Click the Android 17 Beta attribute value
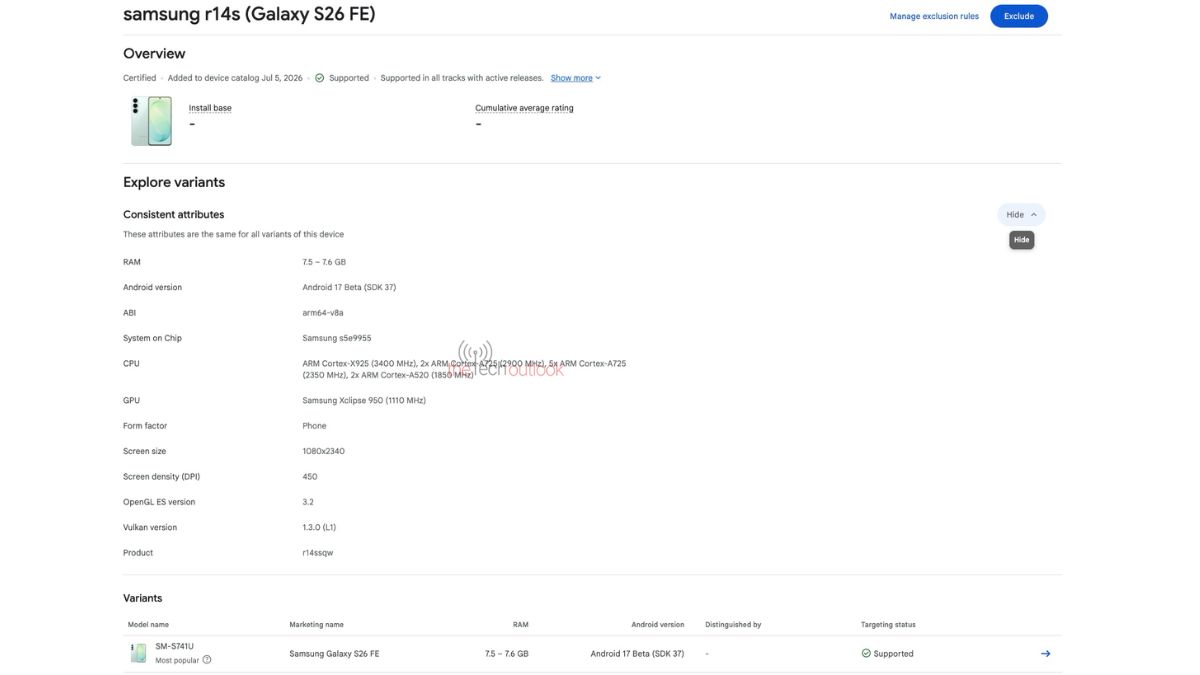The height and width of the screenshot is (675, 1200). [349, 288]
